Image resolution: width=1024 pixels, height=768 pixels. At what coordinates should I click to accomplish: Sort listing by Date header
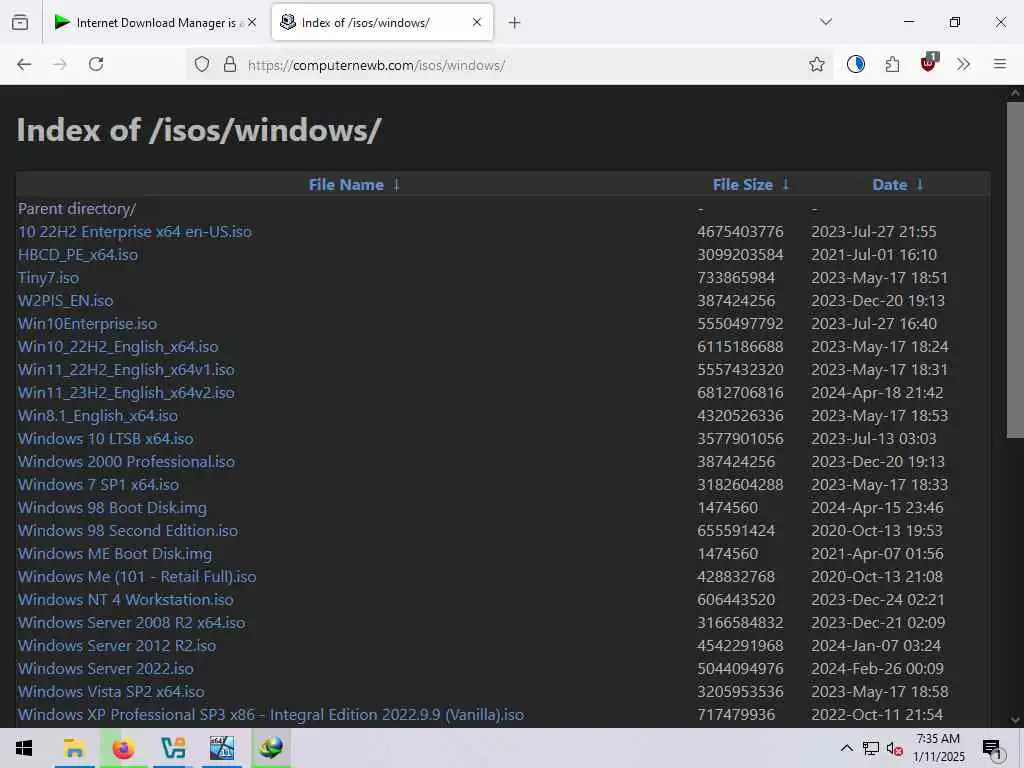tap(889, 185)
